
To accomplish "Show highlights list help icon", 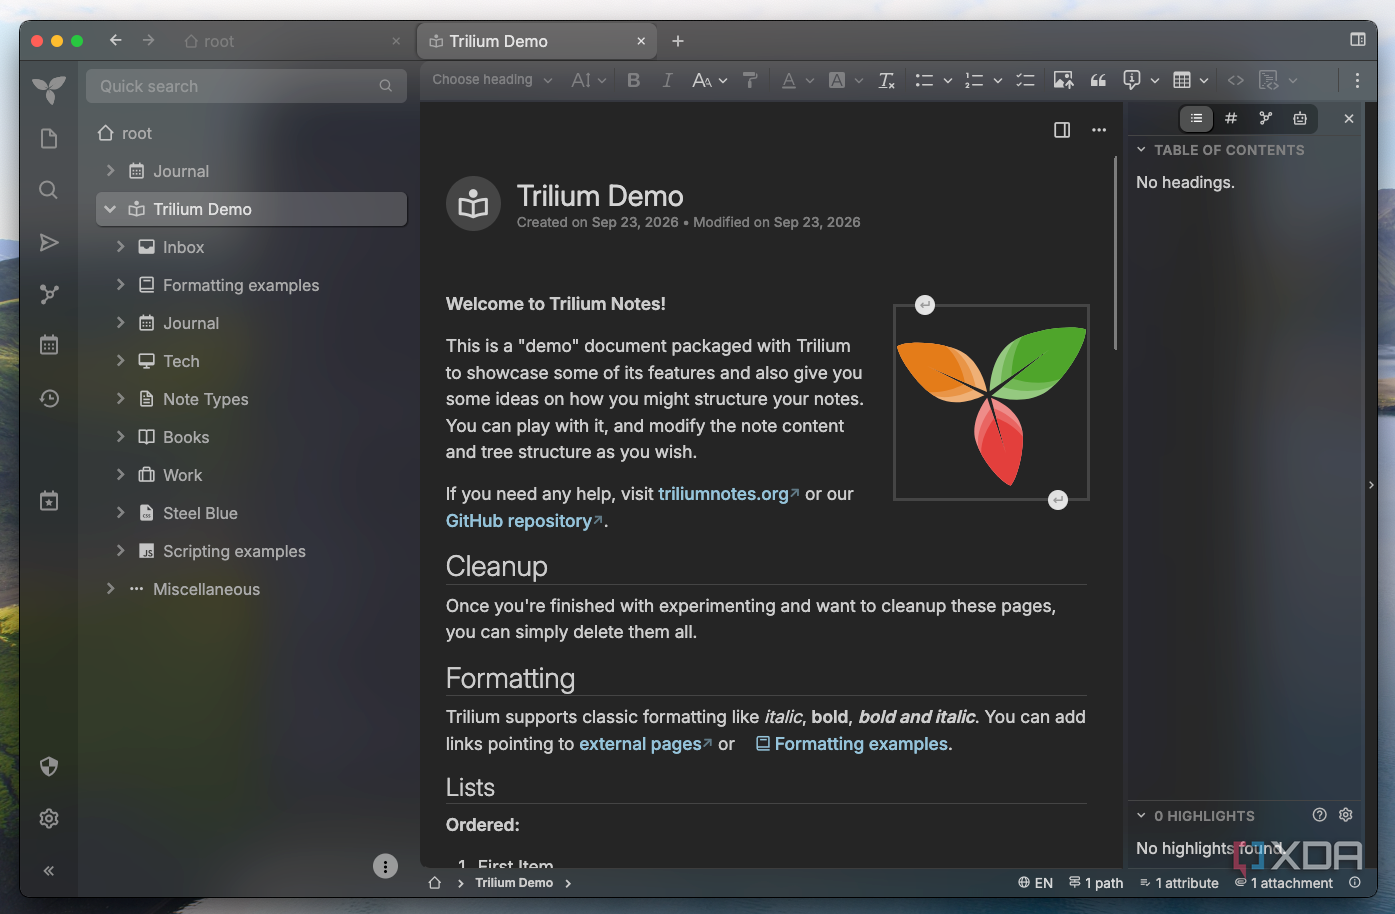I will pos(1319,815).
